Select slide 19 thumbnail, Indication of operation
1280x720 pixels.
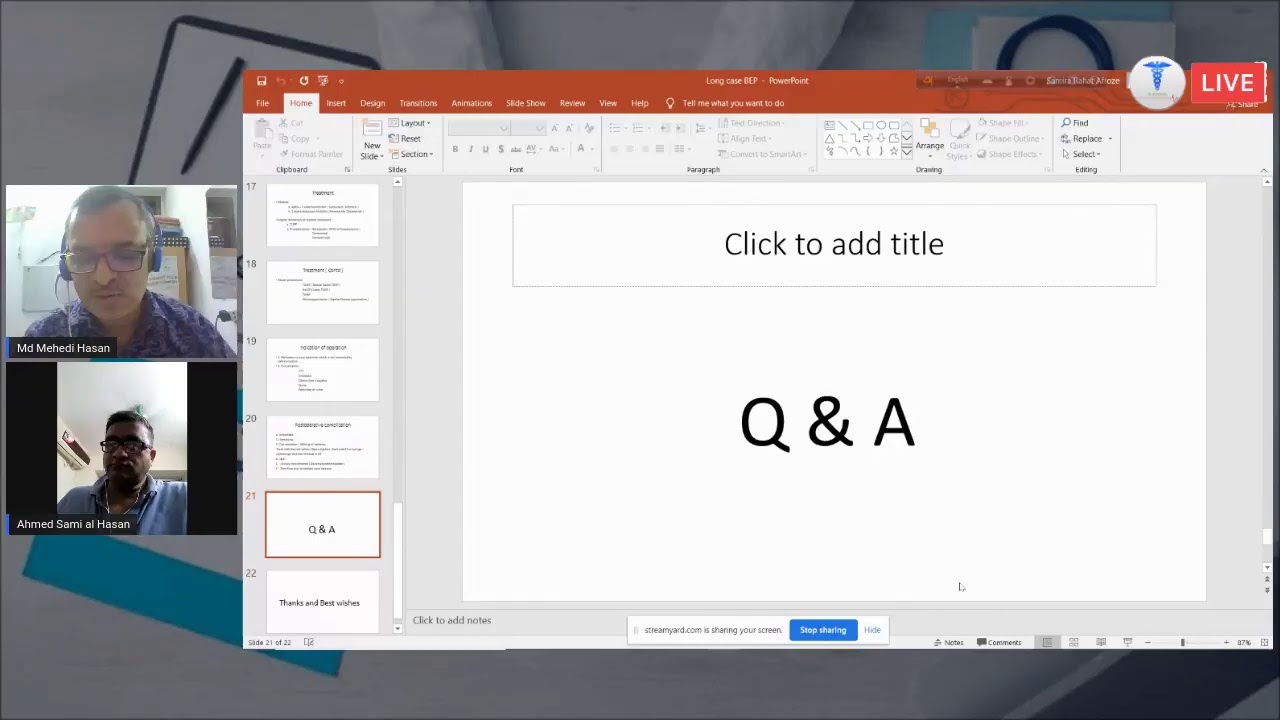coord(323,370)
